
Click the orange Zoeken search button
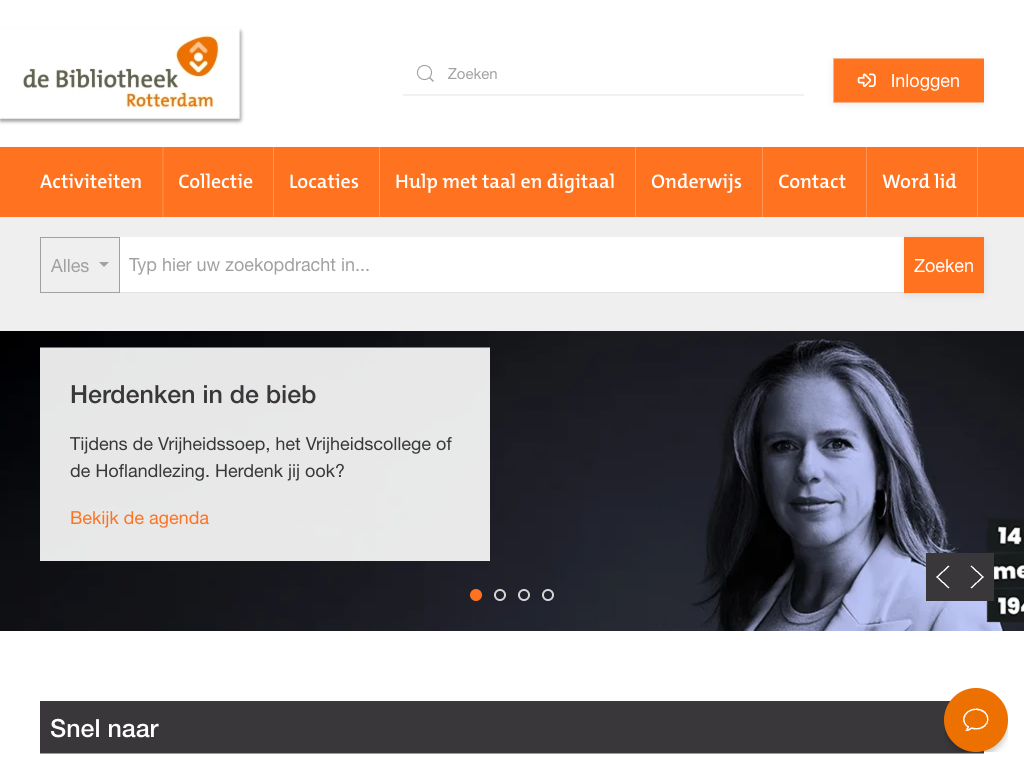(944, 265)
